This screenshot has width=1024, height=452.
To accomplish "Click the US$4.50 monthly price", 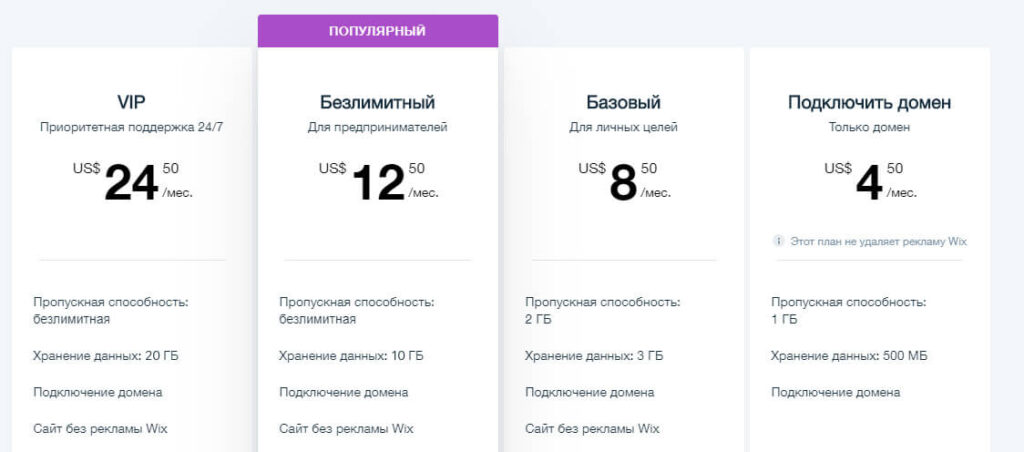I will [869, 182].
